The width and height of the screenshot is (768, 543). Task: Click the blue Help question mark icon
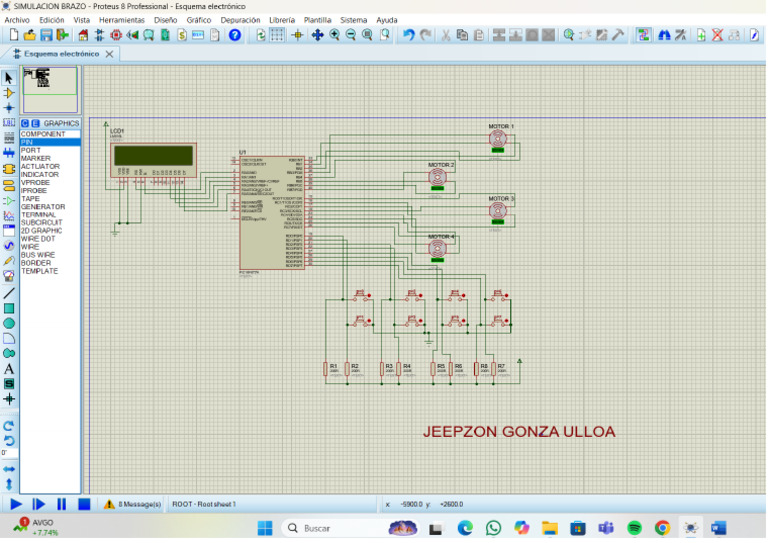[x=235, y=35]
